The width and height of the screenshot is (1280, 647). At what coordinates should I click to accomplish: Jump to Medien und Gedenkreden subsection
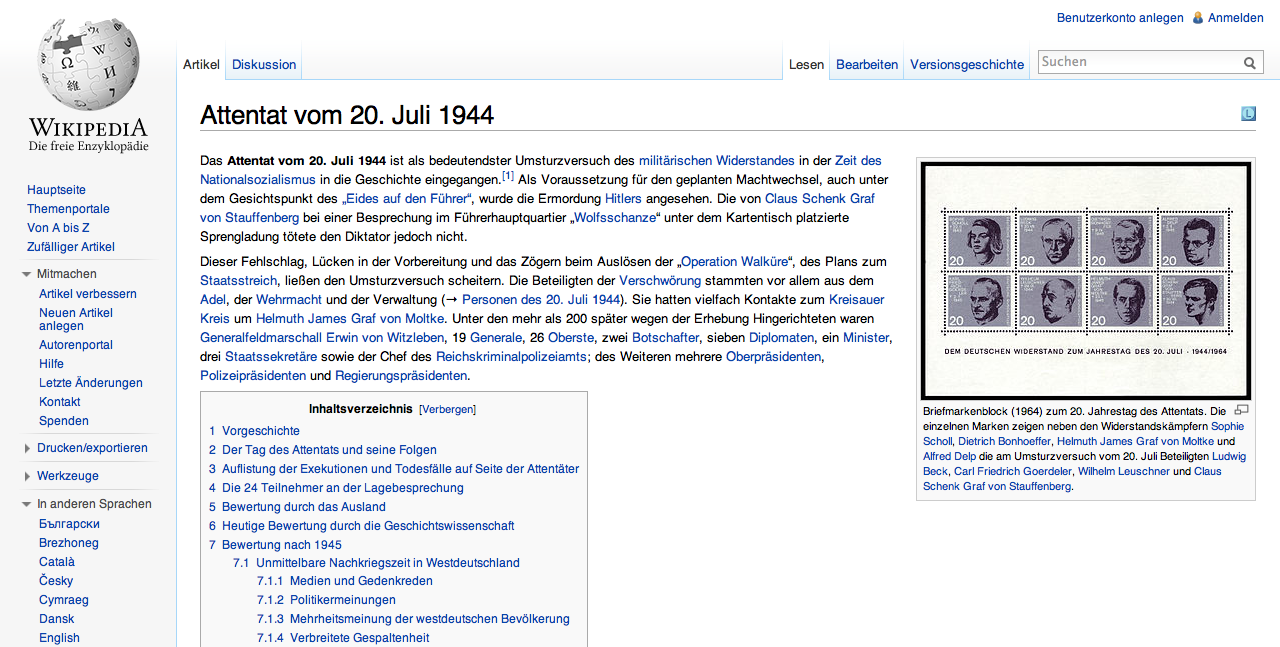coord(345,581)
